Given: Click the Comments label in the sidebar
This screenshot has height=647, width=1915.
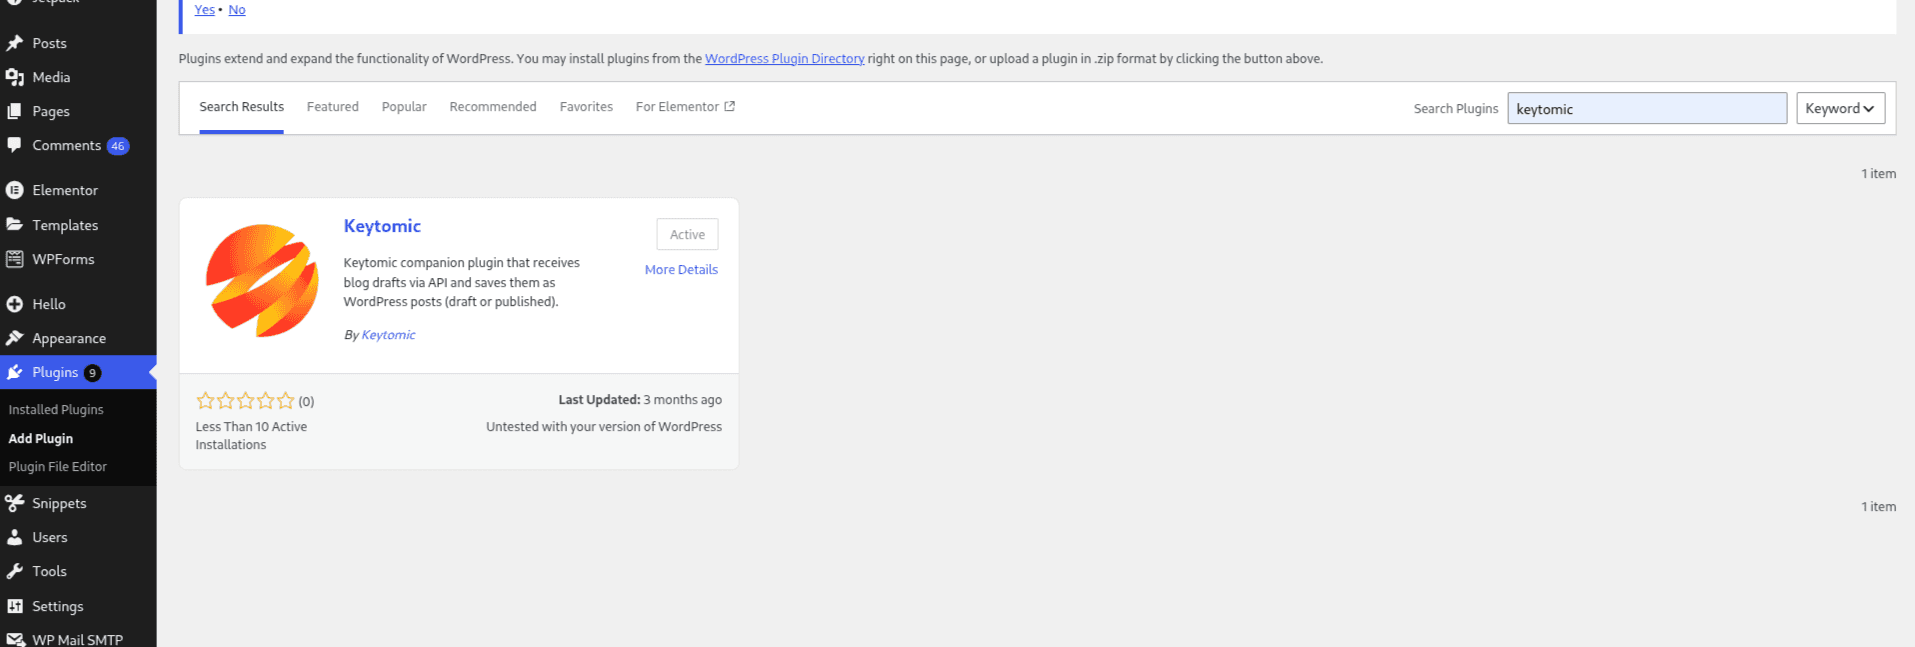Looking at the screenshot, I should point(66,145).
